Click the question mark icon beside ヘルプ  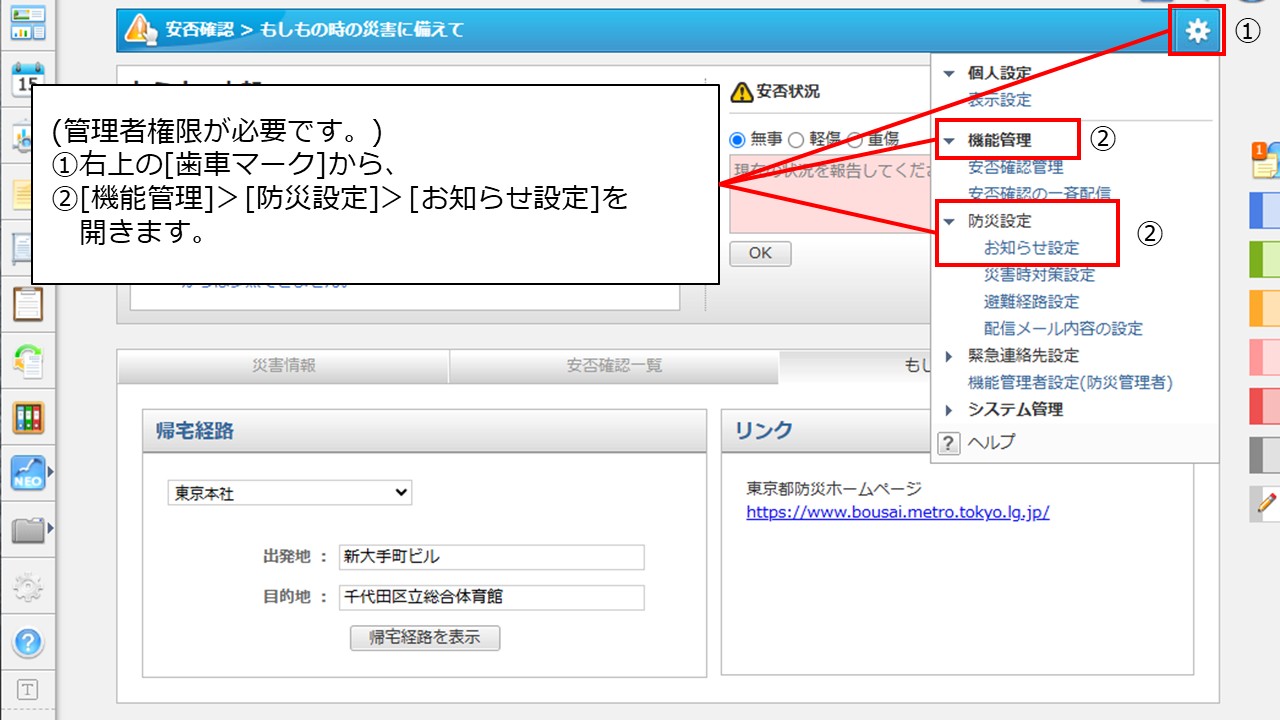[x=949, y=442]
